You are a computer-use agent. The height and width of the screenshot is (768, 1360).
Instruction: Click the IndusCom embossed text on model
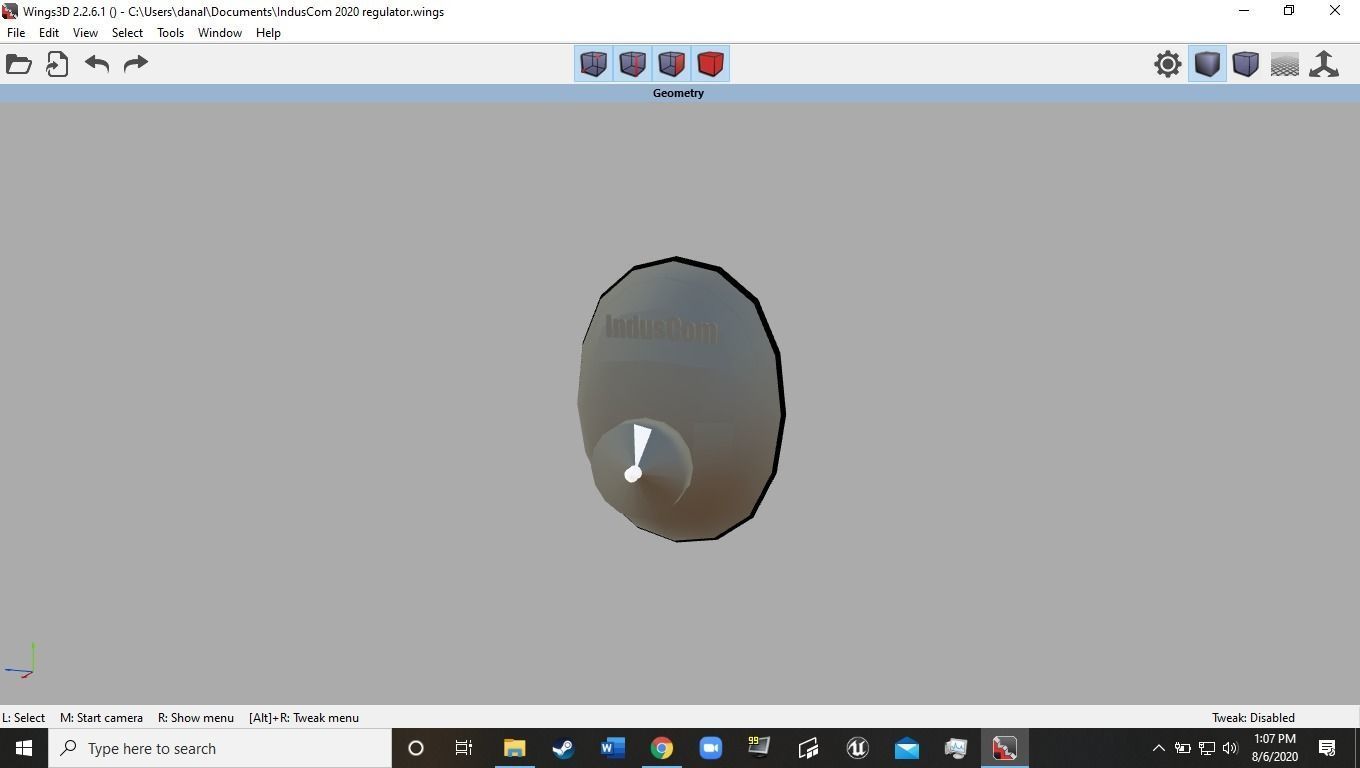click(x=661, y=328)
